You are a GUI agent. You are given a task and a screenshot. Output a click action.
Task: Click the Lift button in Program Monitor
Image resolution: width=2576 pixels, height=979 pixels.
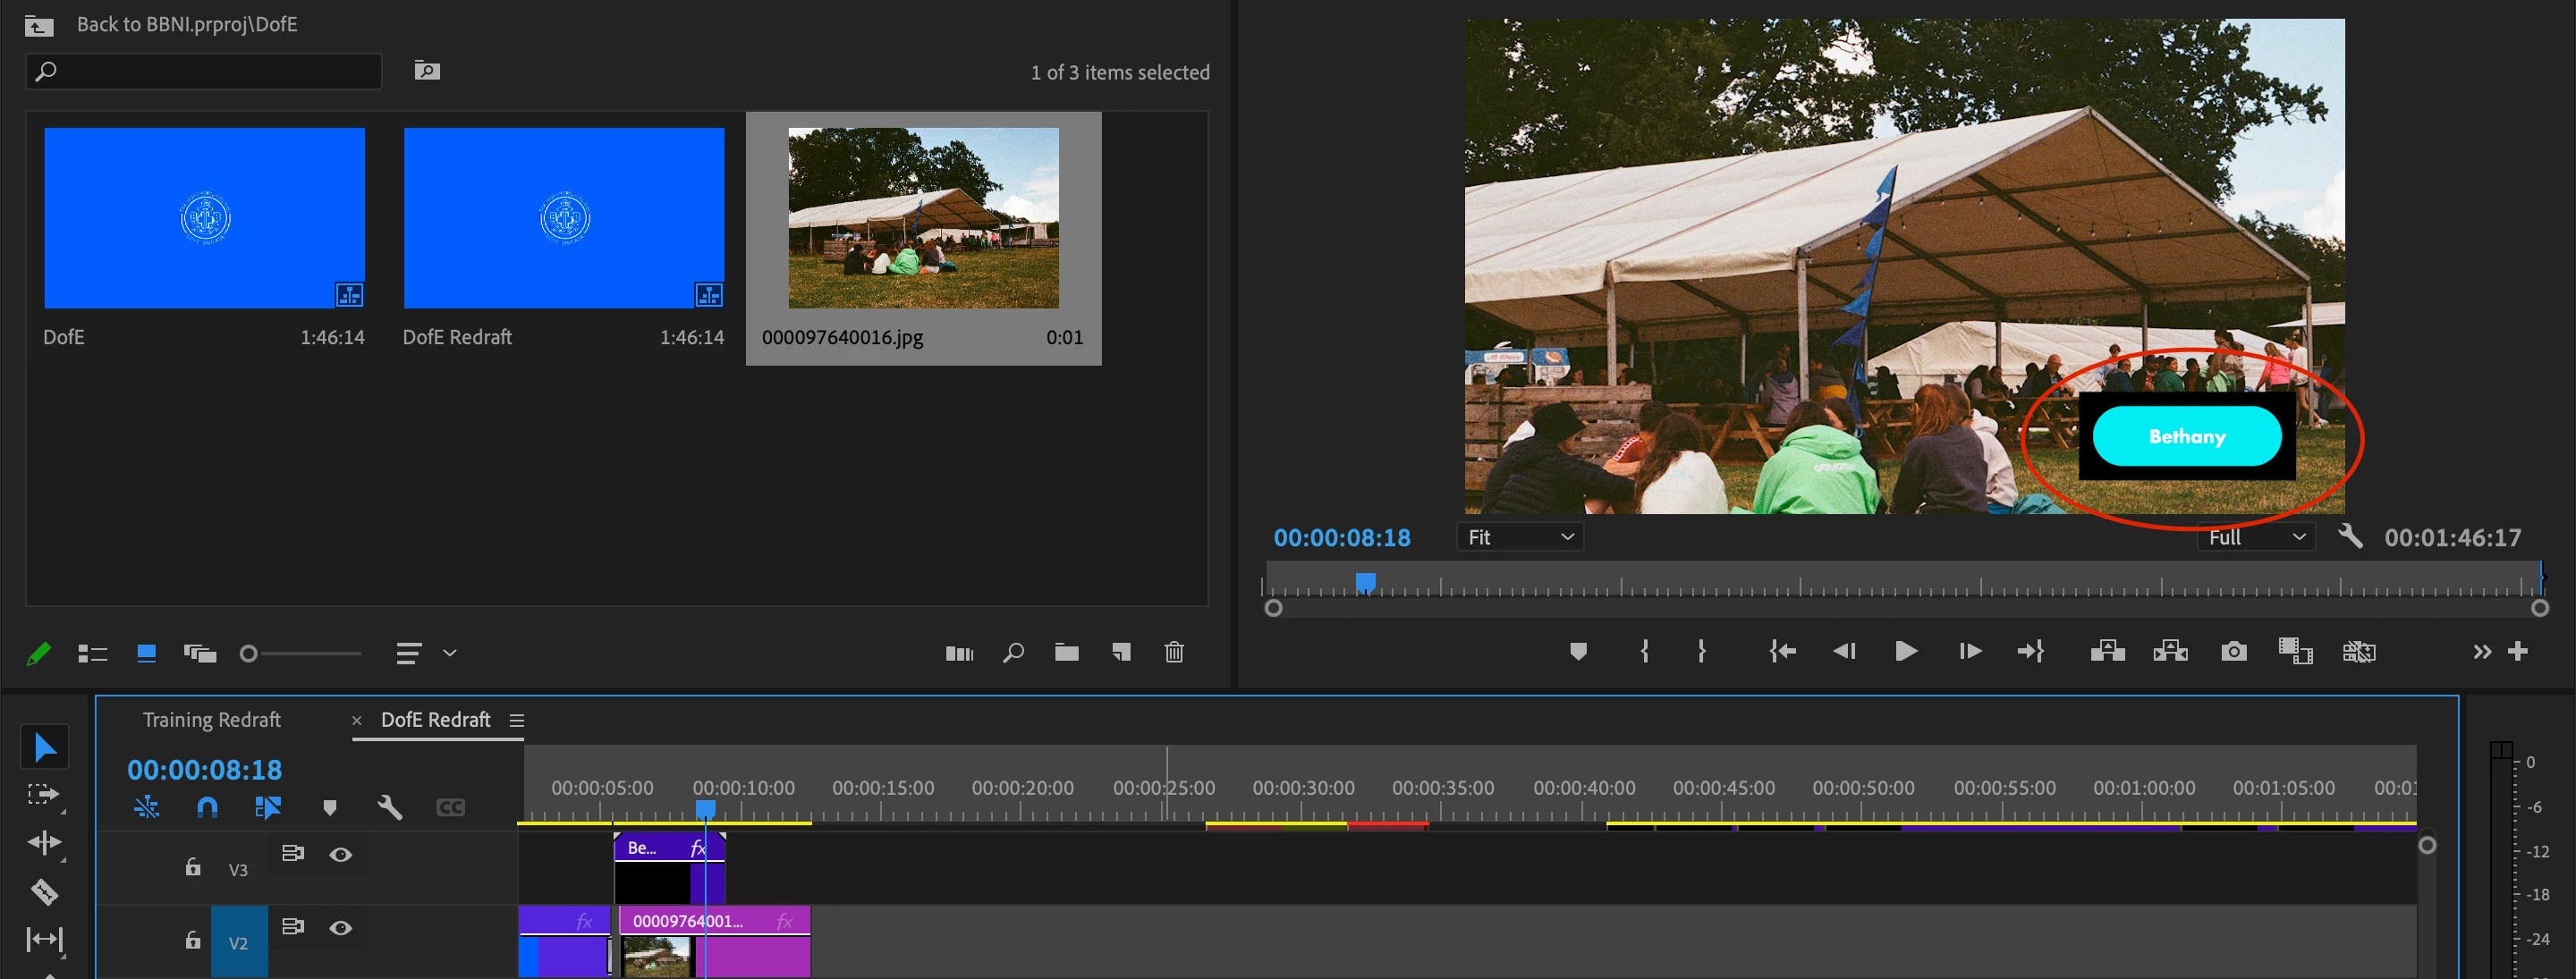click(2107, 652)
